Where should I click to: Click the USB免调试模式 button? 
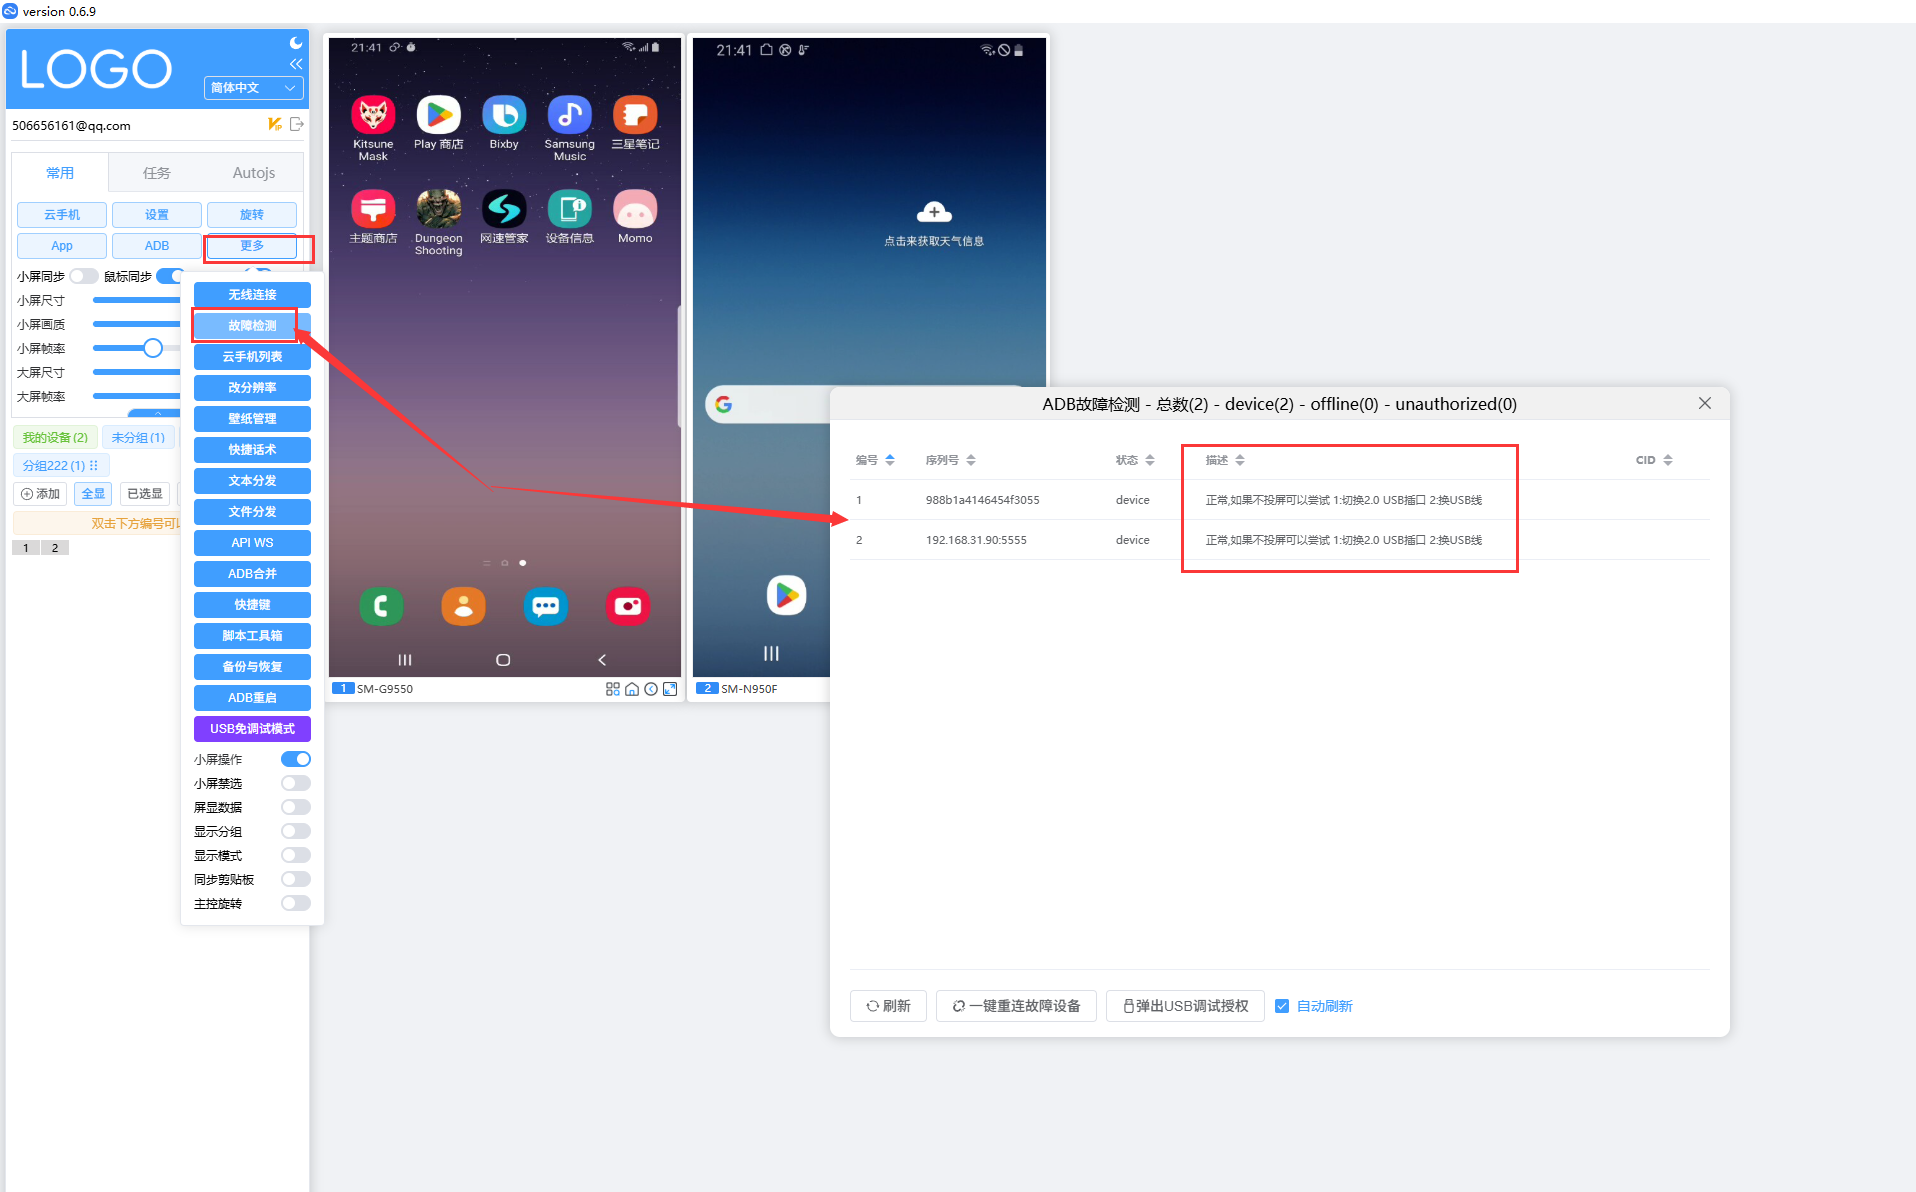(252, 729)
